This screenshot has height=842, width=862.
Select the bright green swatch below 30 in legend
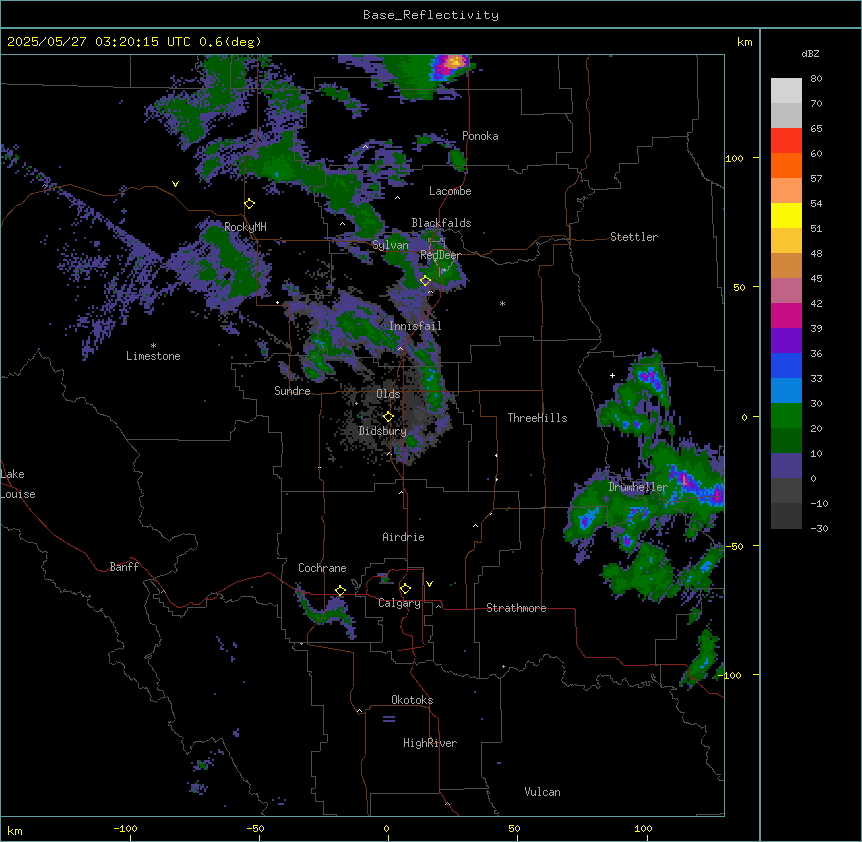786,416
